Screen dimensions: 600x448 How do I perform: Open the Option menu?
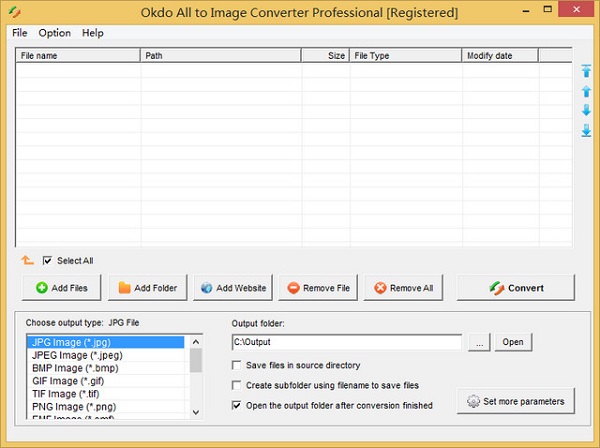pos(54,33)
